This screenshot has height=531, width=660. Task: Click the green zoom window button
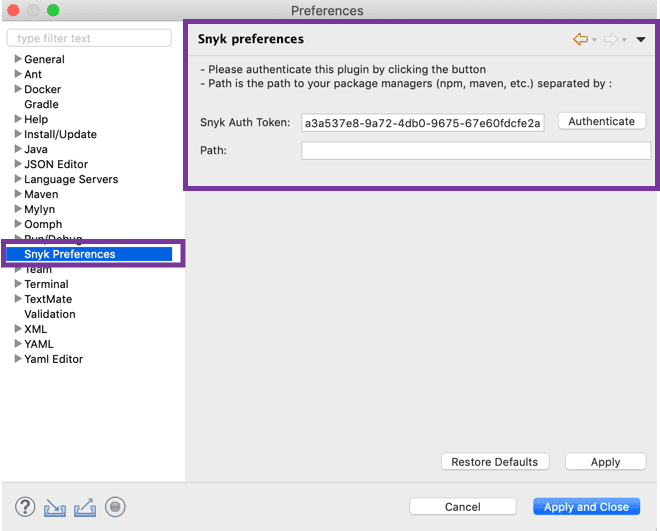point(53,10)
